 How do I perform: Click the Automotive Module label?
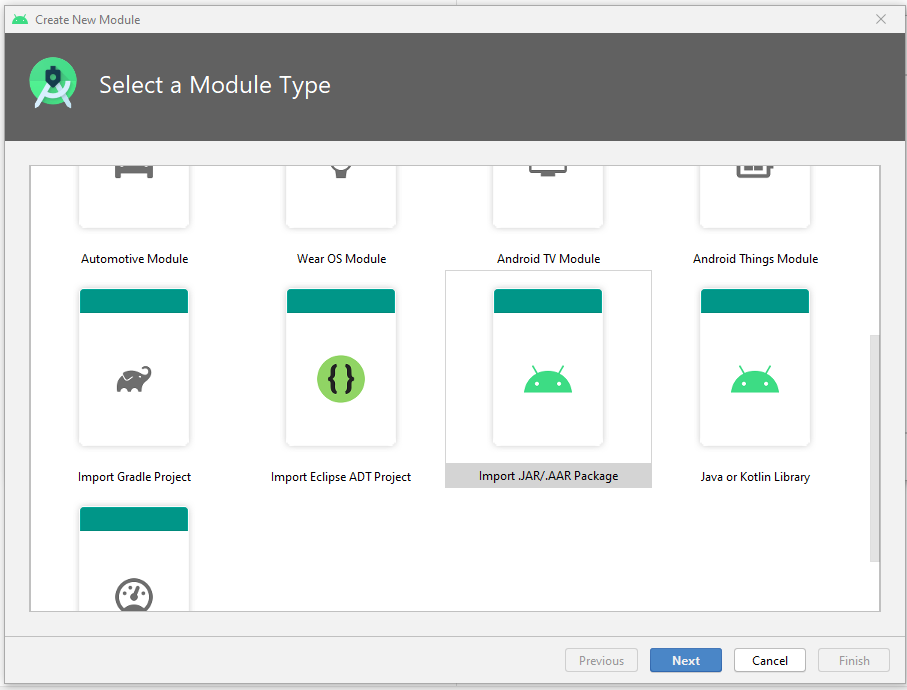[134, 259]
